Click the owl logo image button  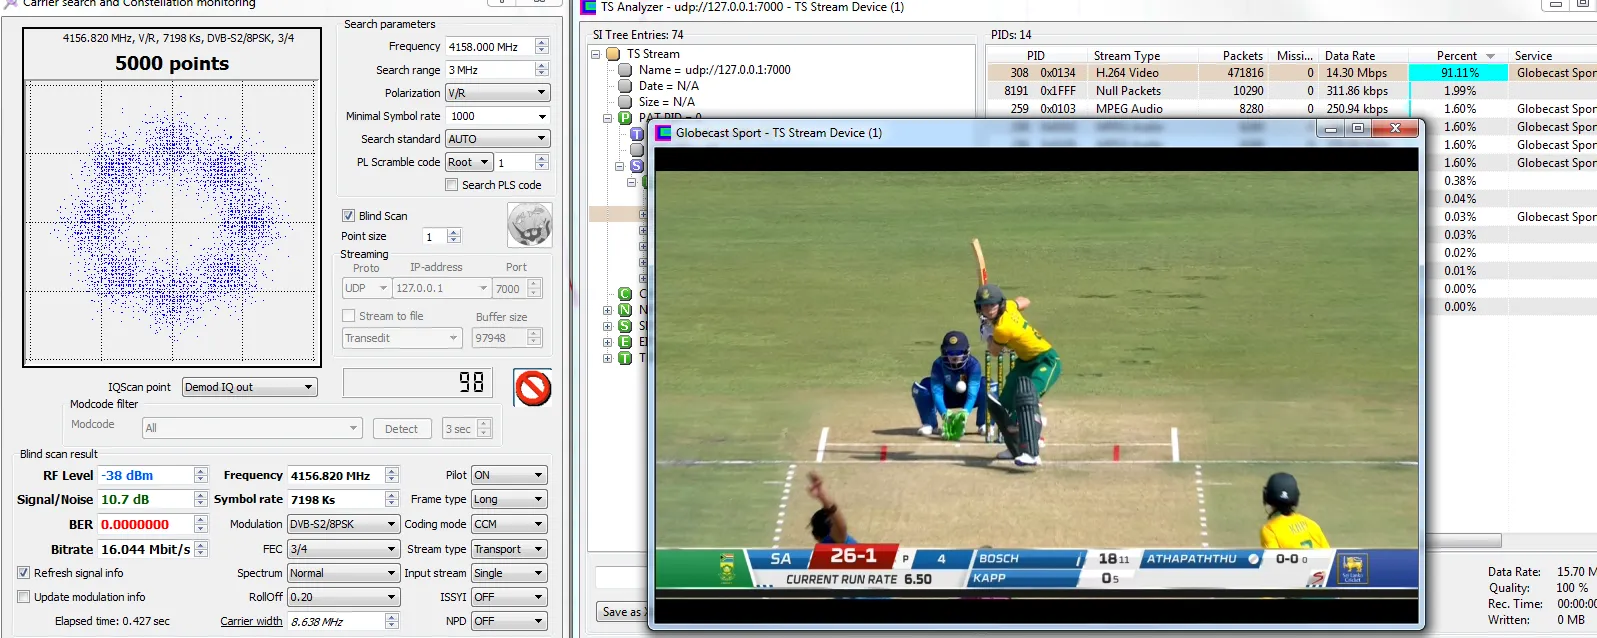[x=529, y=224]
